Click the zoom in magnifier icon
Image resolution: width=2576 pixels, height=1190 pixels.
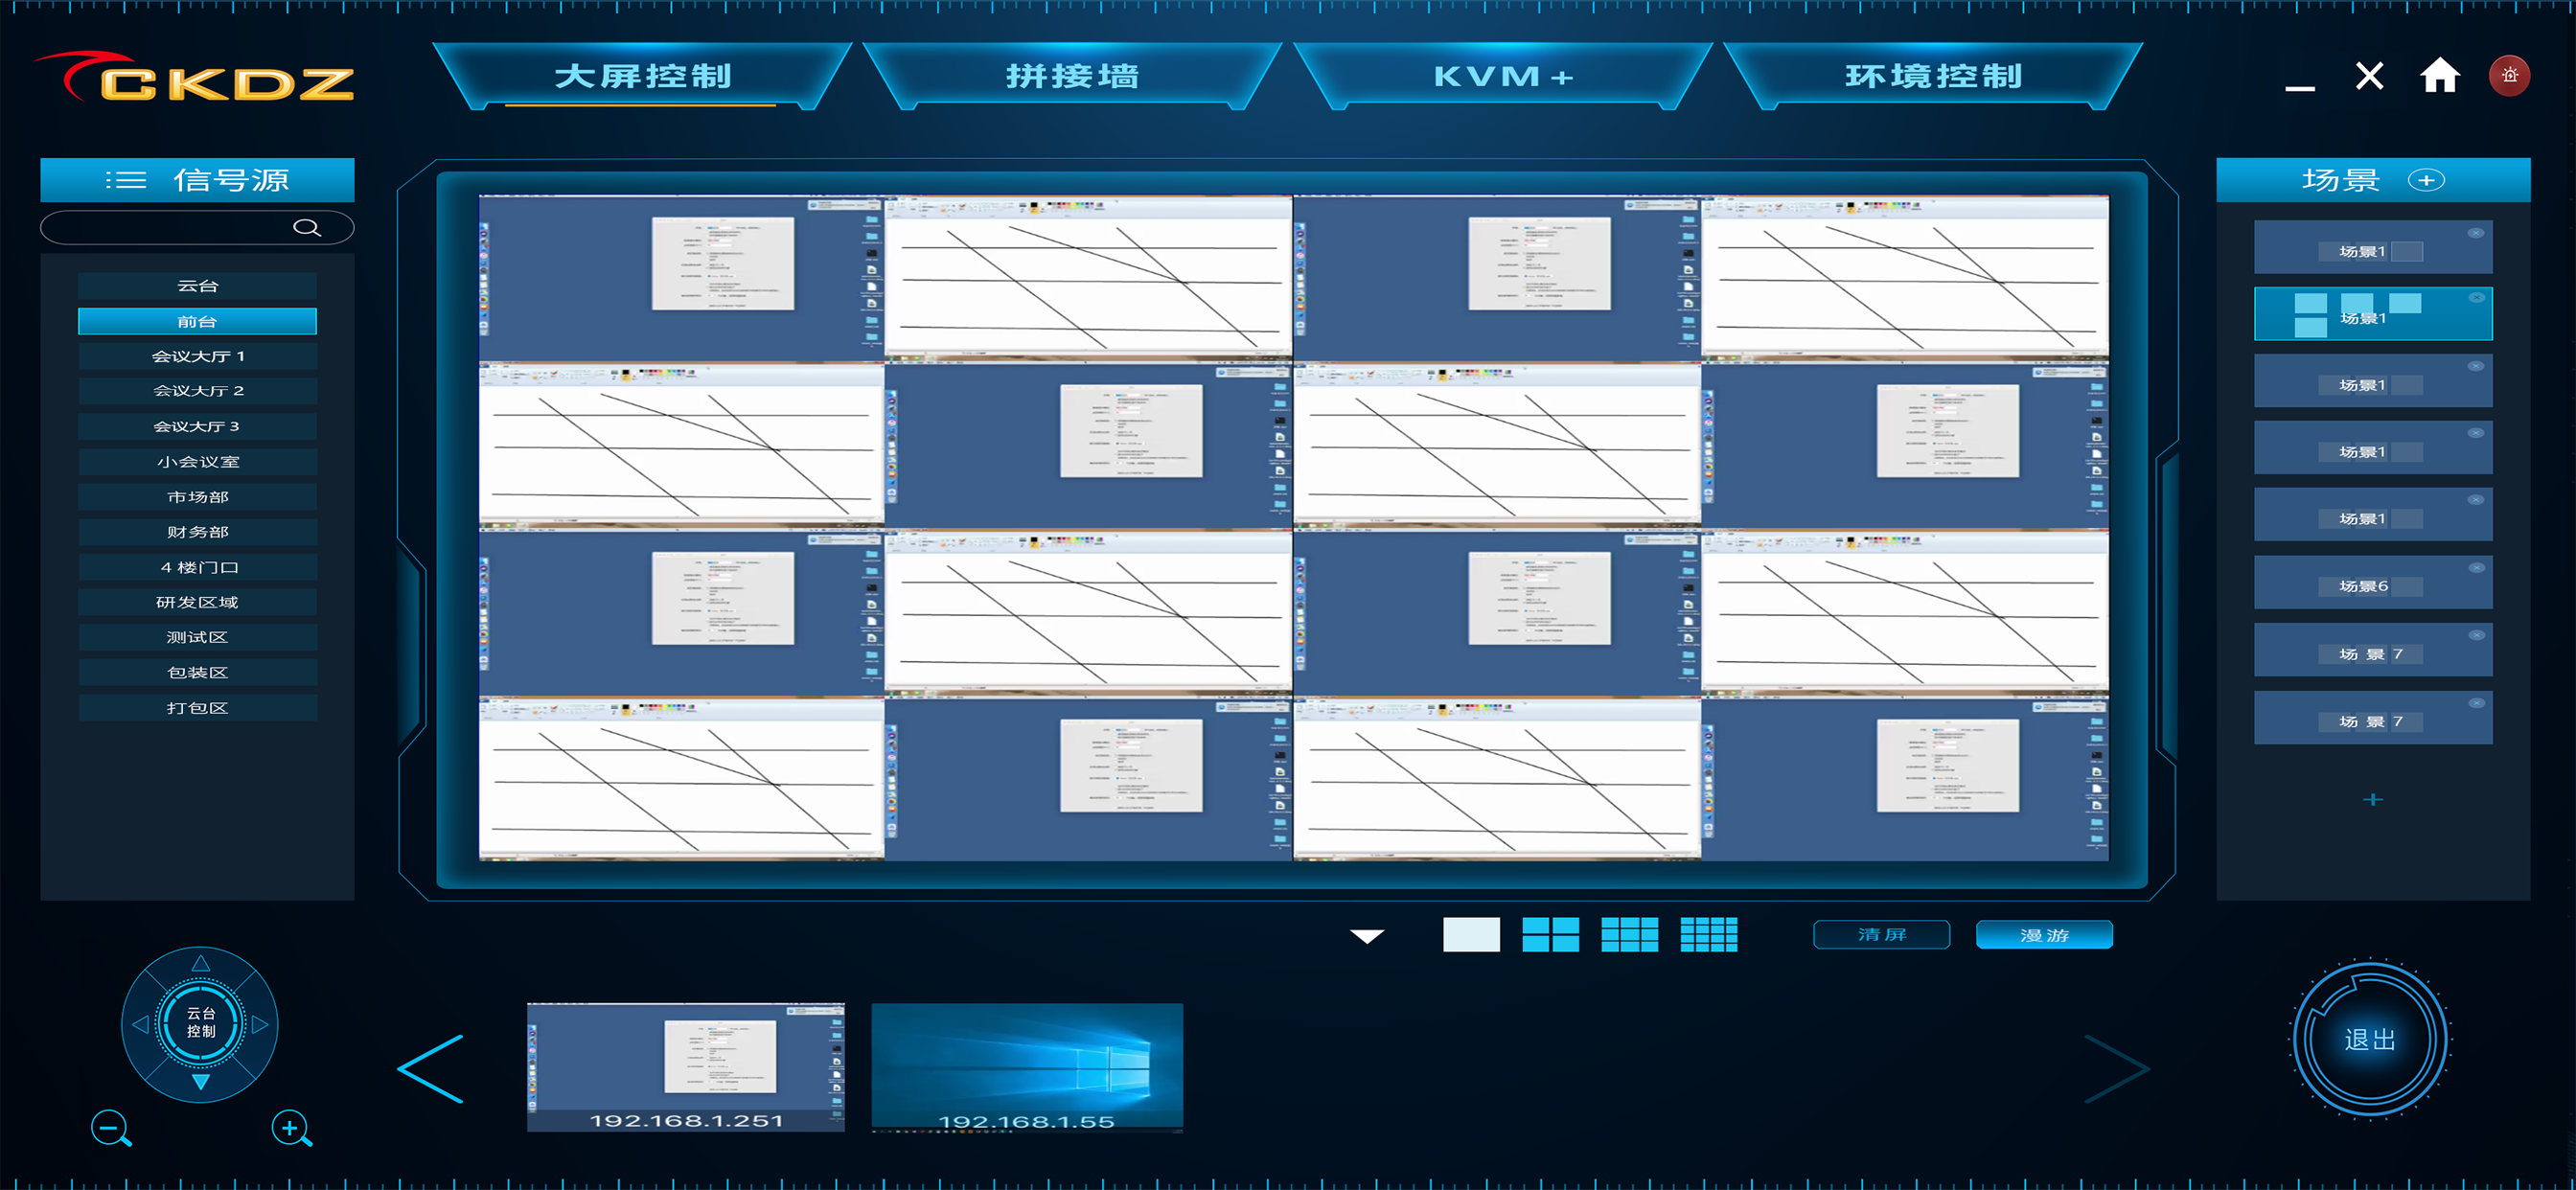point(291,1129)
